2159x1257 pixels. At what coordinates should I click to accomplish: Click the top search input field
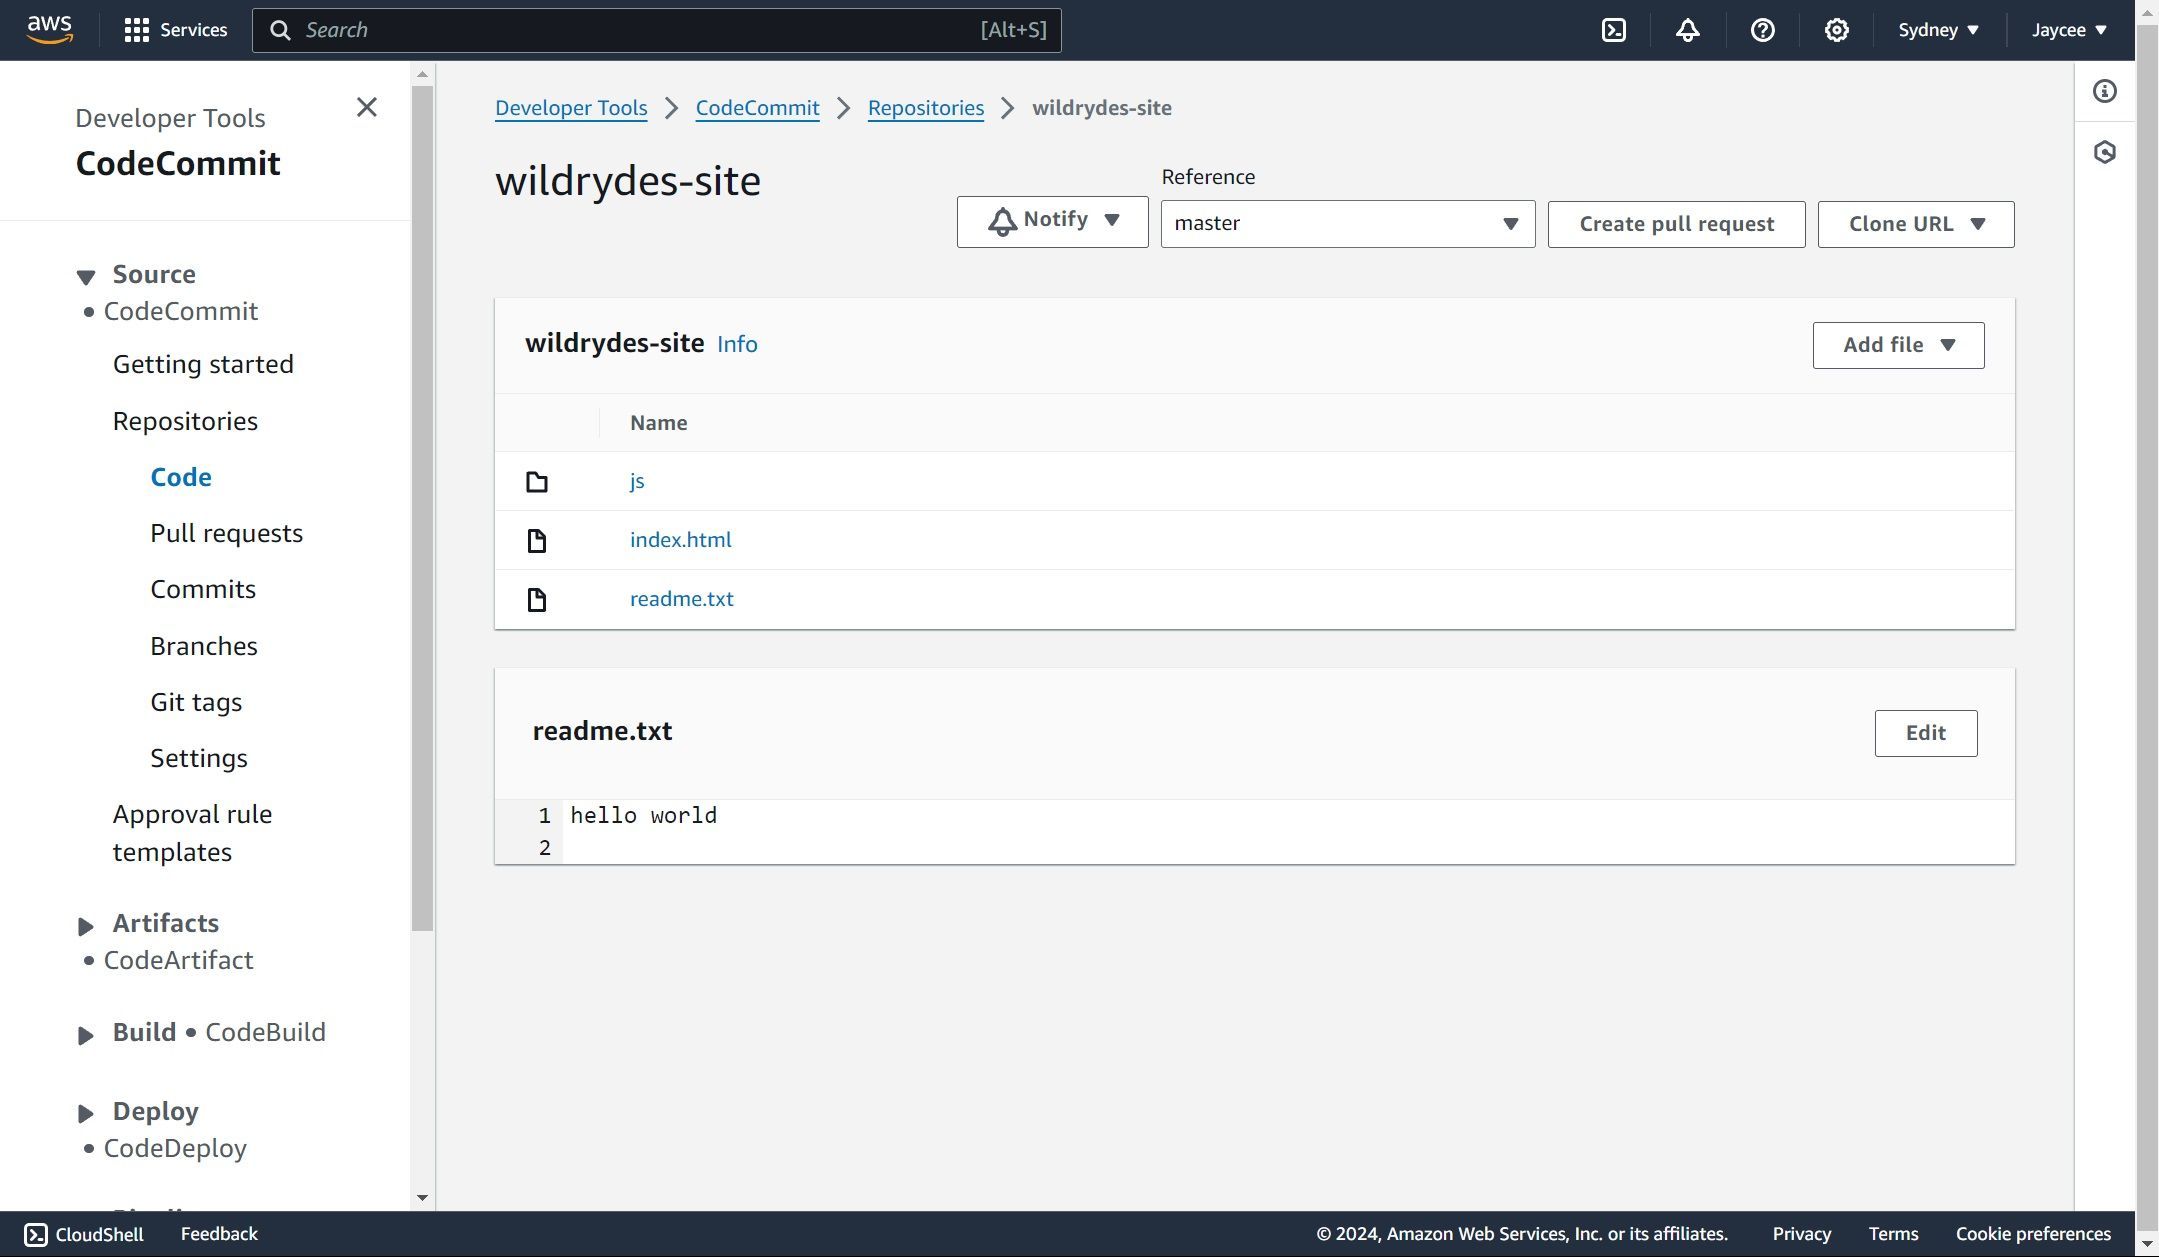pyautogui.click(x=640, y=30)
